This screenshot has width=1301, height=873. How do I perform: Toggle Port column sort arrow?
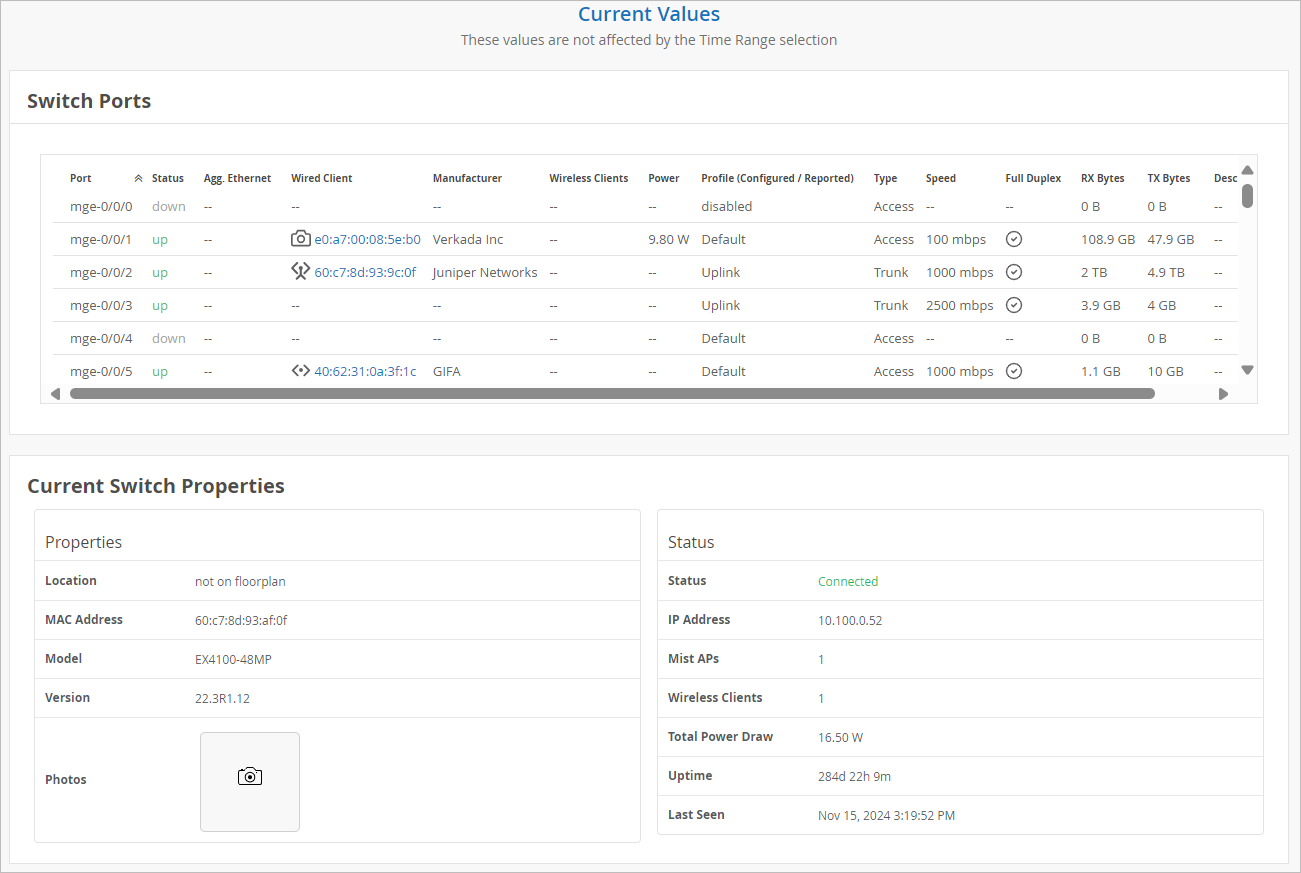[x=138, y=179]
